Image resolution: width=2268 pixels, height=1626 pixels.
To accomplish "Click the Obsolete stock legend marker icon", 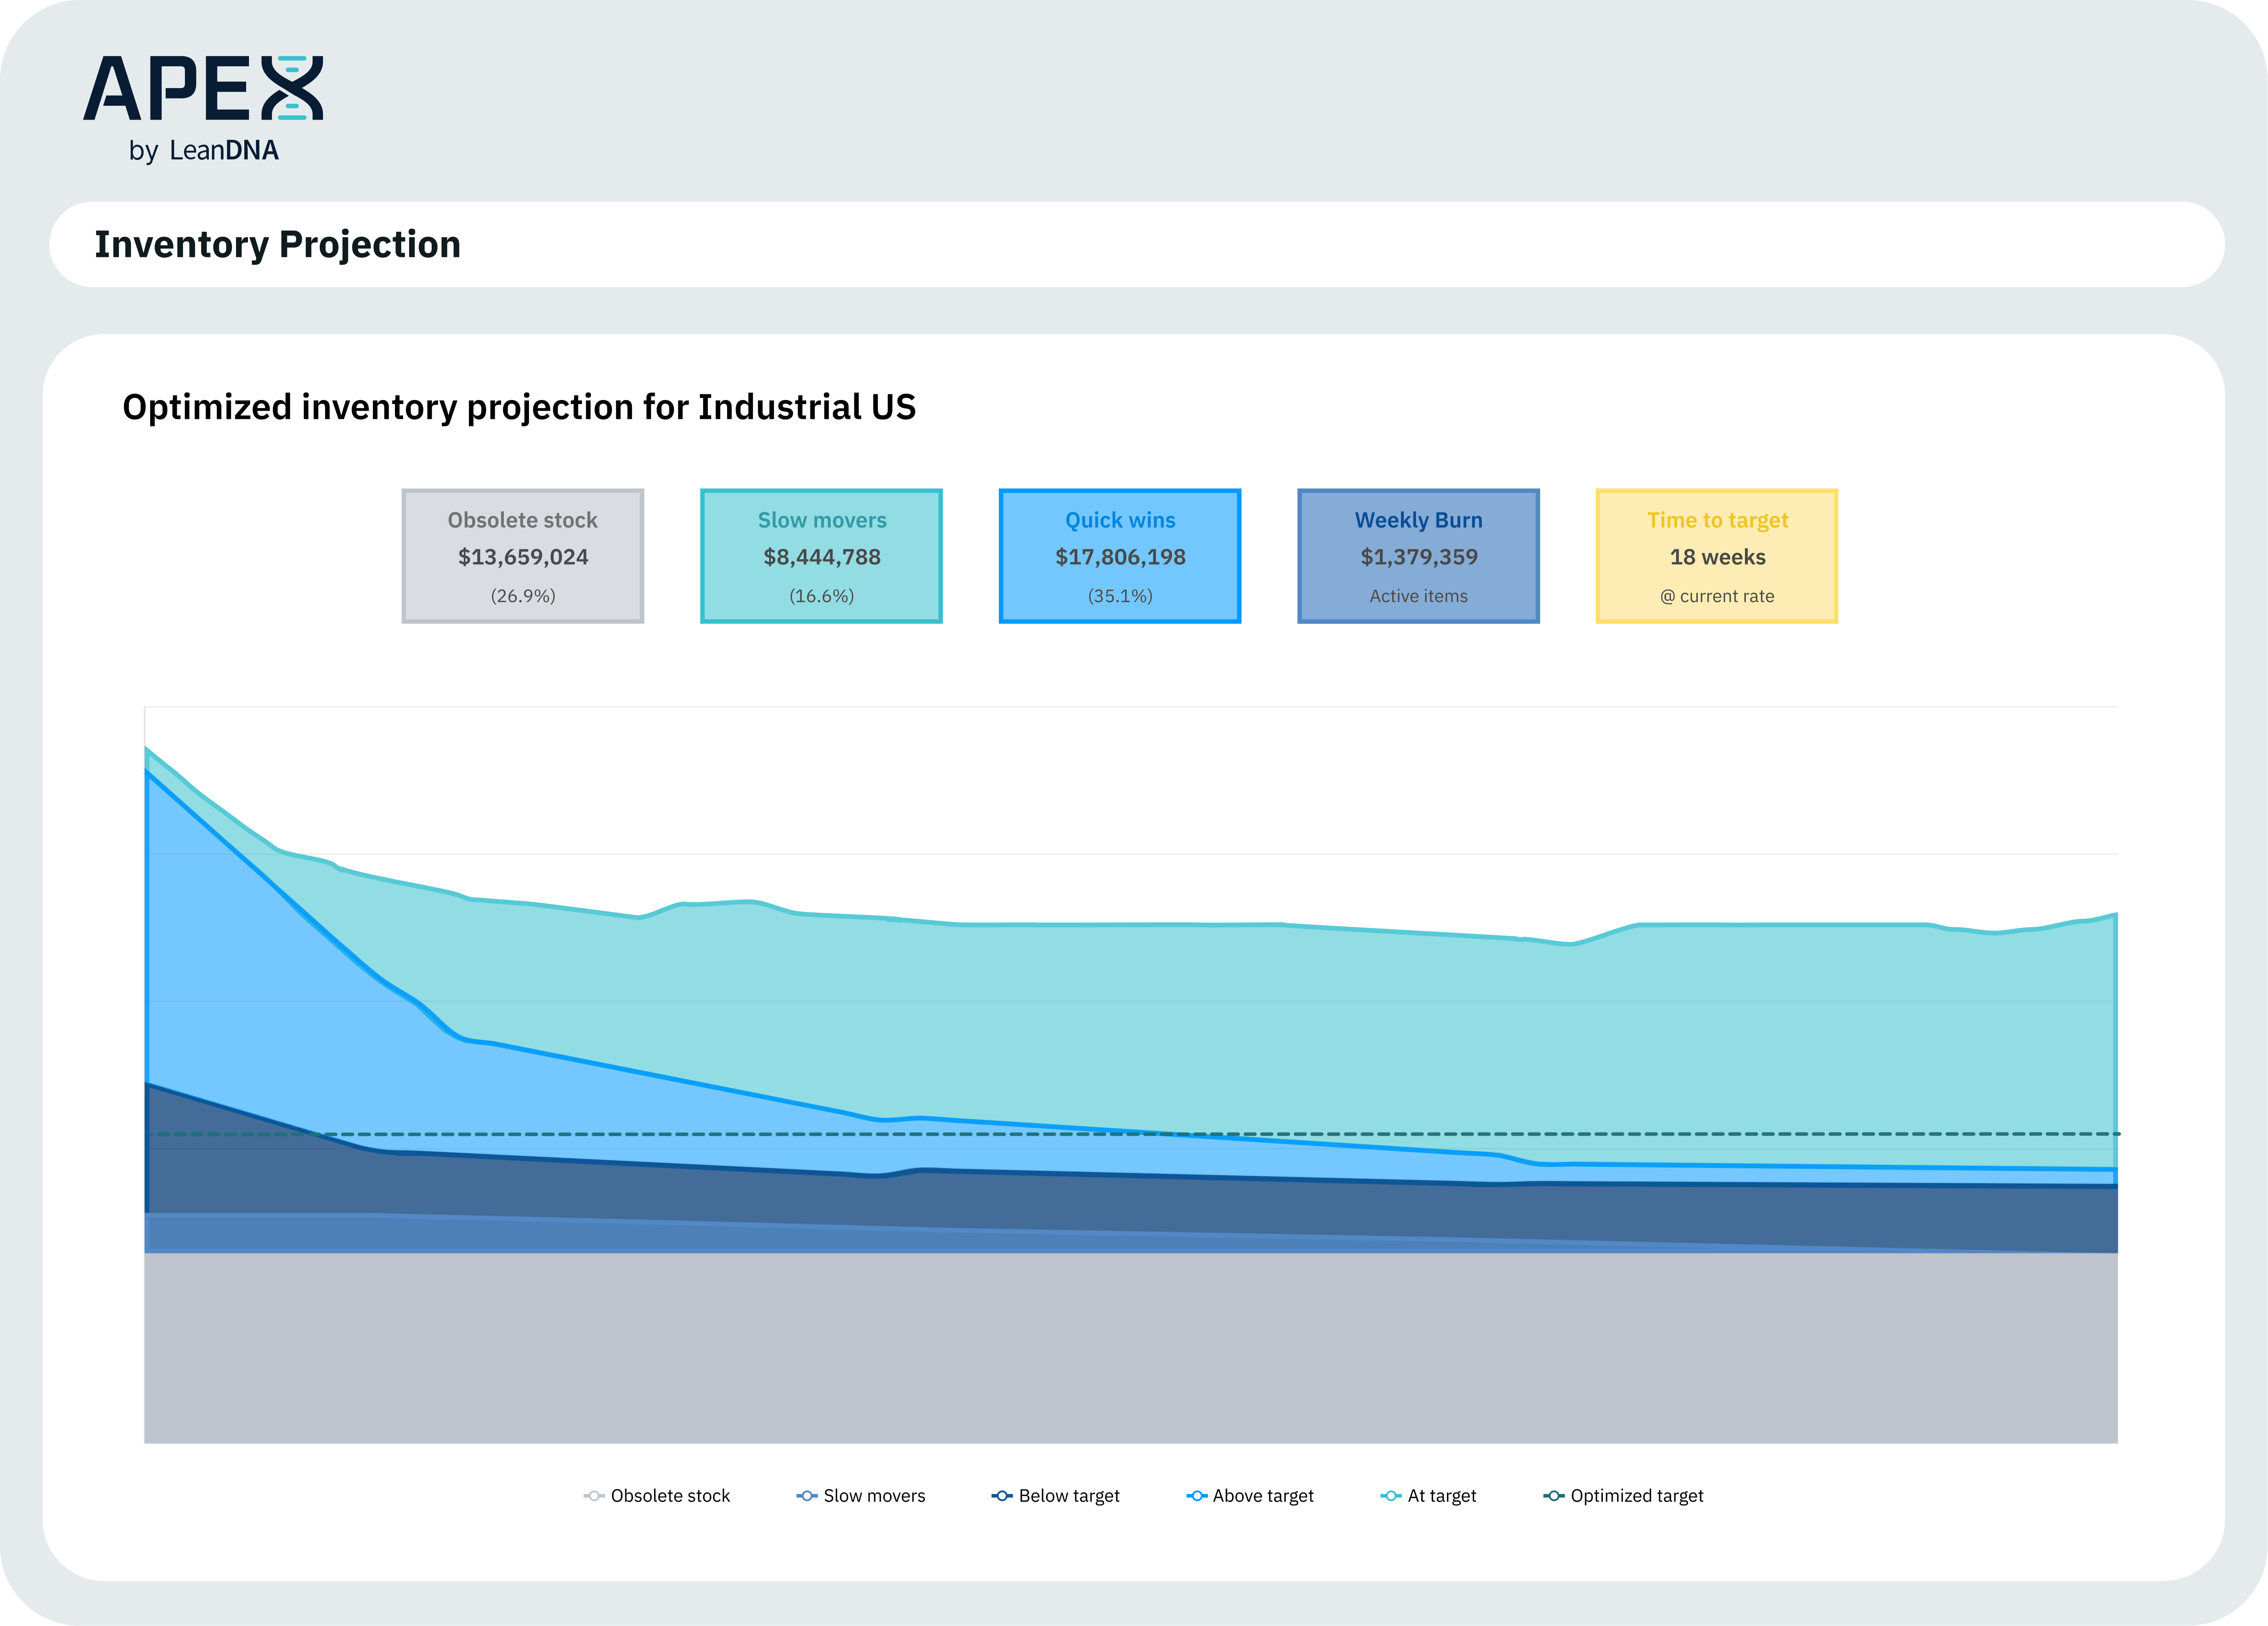I will [x=594, y=1496].
